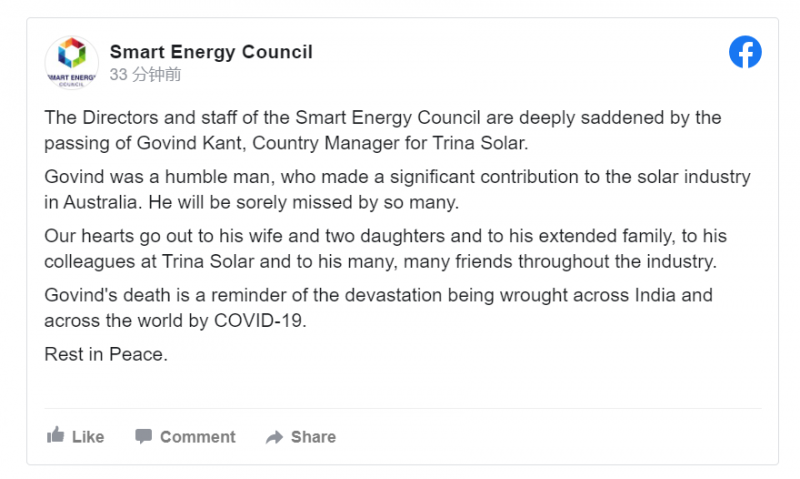800x479 pixels.
Task: Click the thumbs-up Like icon
Action: 56,435
